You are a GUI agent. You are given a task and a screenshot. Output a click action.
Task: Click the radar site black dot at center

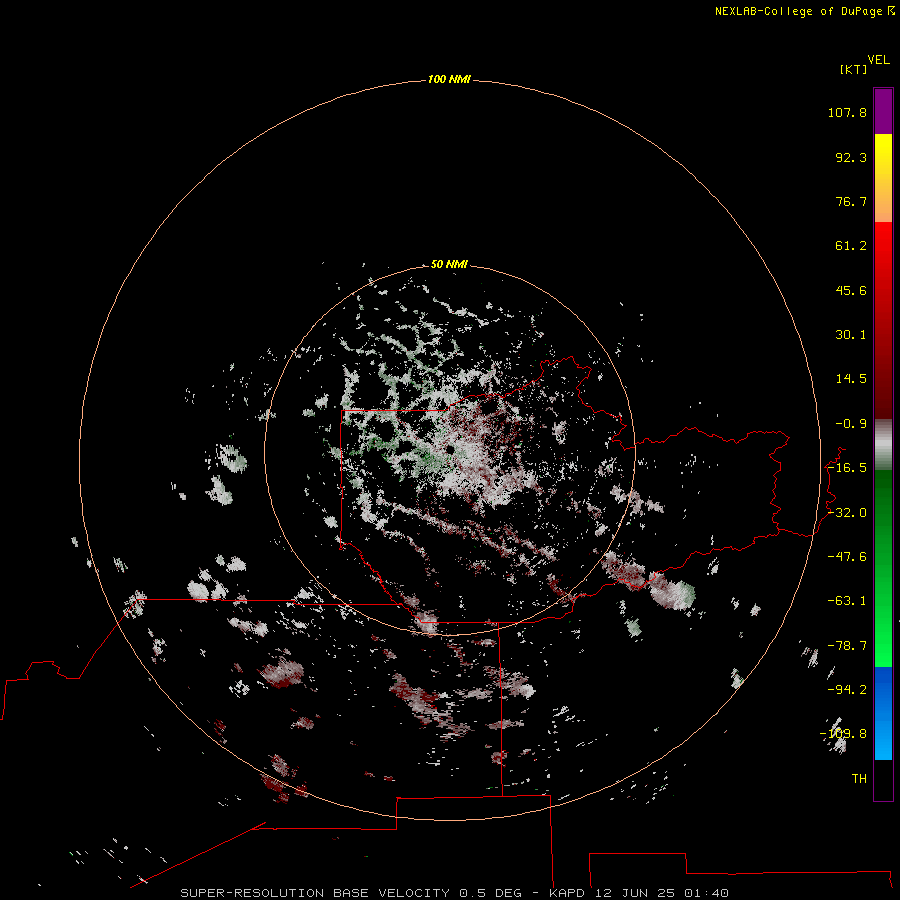[x=450, y=449]
